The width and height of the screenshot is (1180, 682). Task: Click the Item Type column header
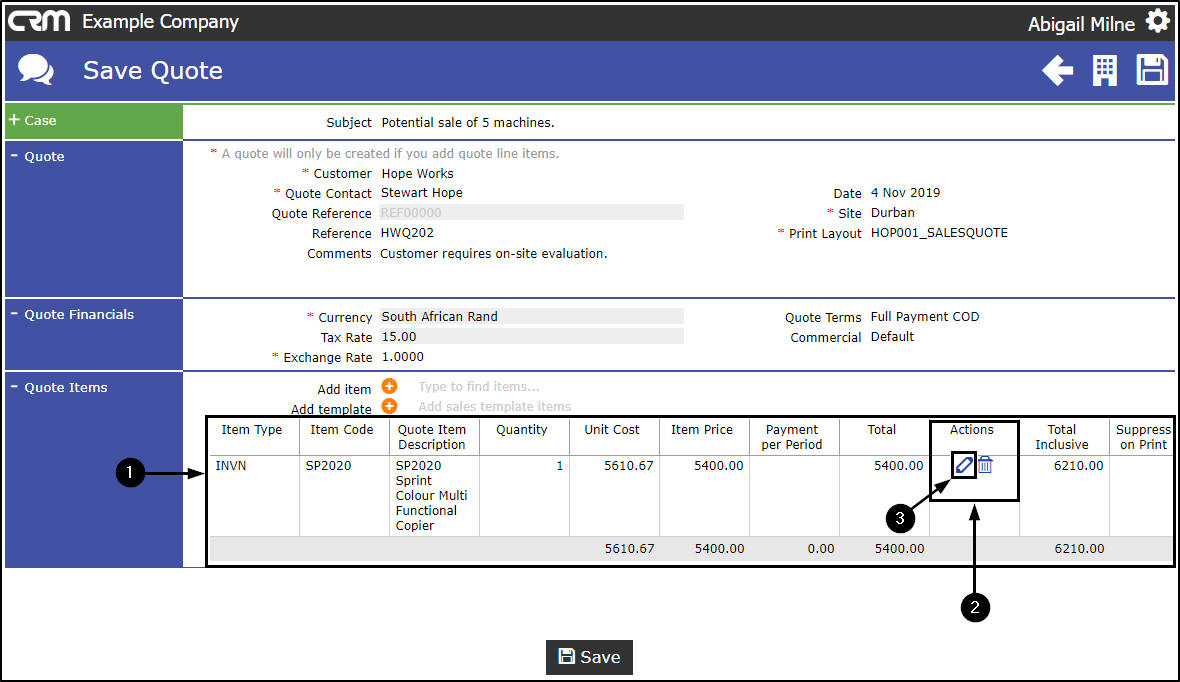tap(251, 430)
